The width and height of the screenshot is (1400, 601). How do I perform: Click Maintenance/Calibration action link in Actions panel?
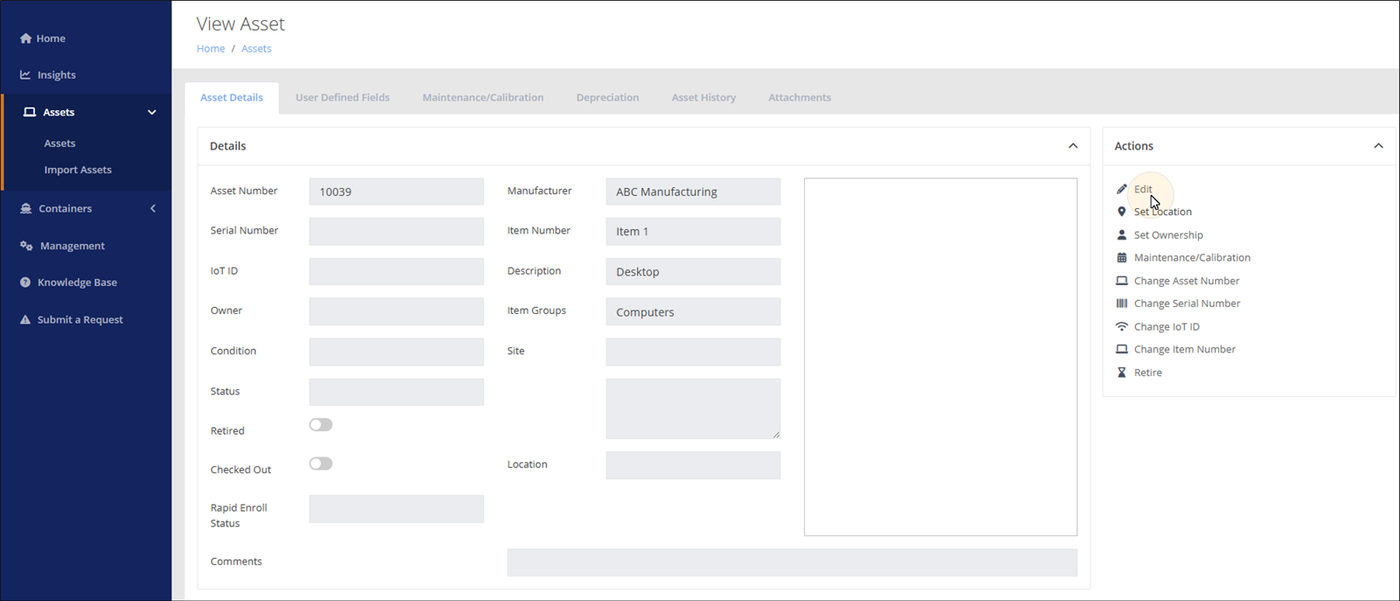click(1192, 257)
